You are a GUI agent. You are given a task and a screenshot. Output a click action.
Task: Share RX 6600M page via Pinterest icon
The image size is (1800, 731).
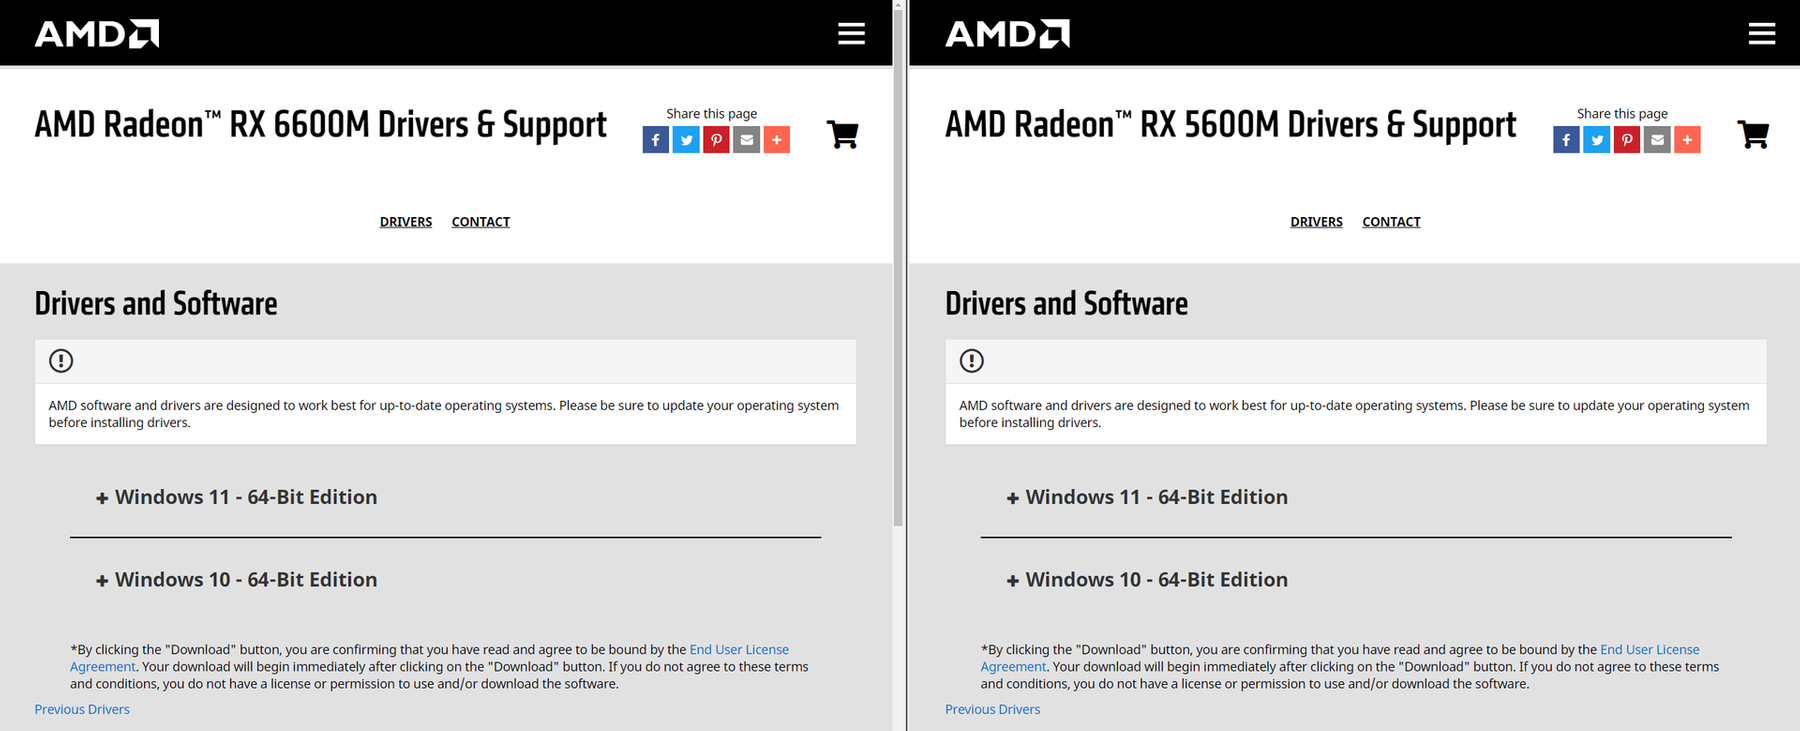(x=716, y=140)
